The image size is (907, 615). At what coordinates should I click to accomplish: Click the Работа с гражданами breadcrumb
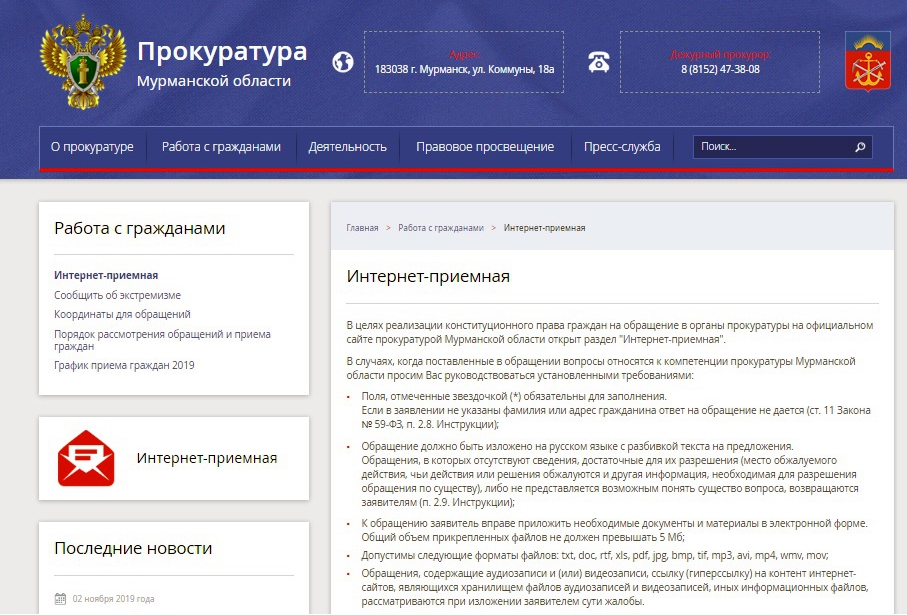point(440,228)
